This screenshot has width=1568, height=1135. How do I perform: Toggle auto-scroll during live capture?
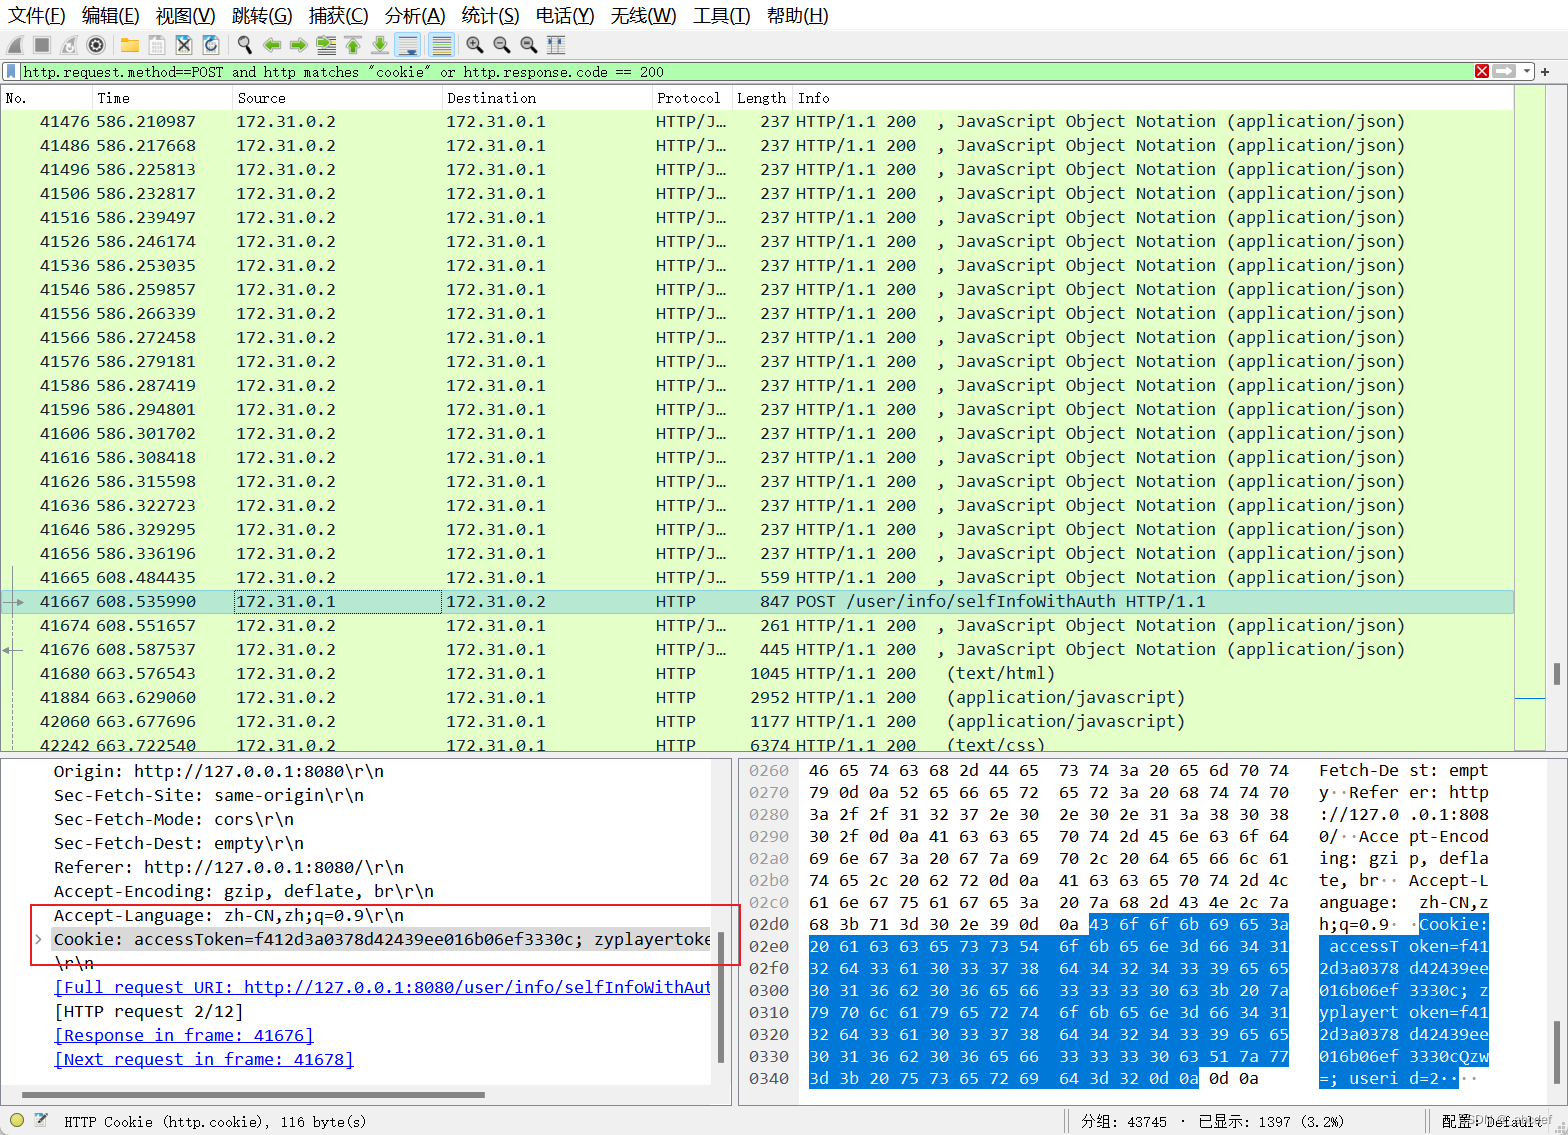(407, 45)
